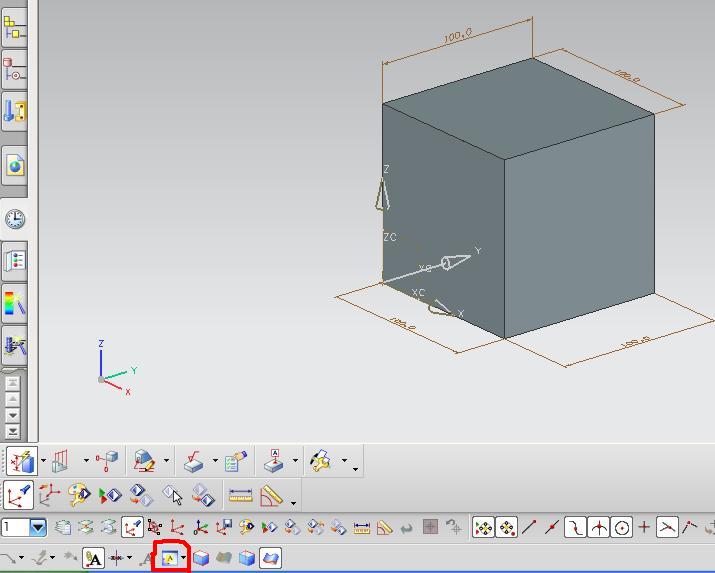Click the surface finish check-mark block icon
715x573 pixels.
(195, 461)
